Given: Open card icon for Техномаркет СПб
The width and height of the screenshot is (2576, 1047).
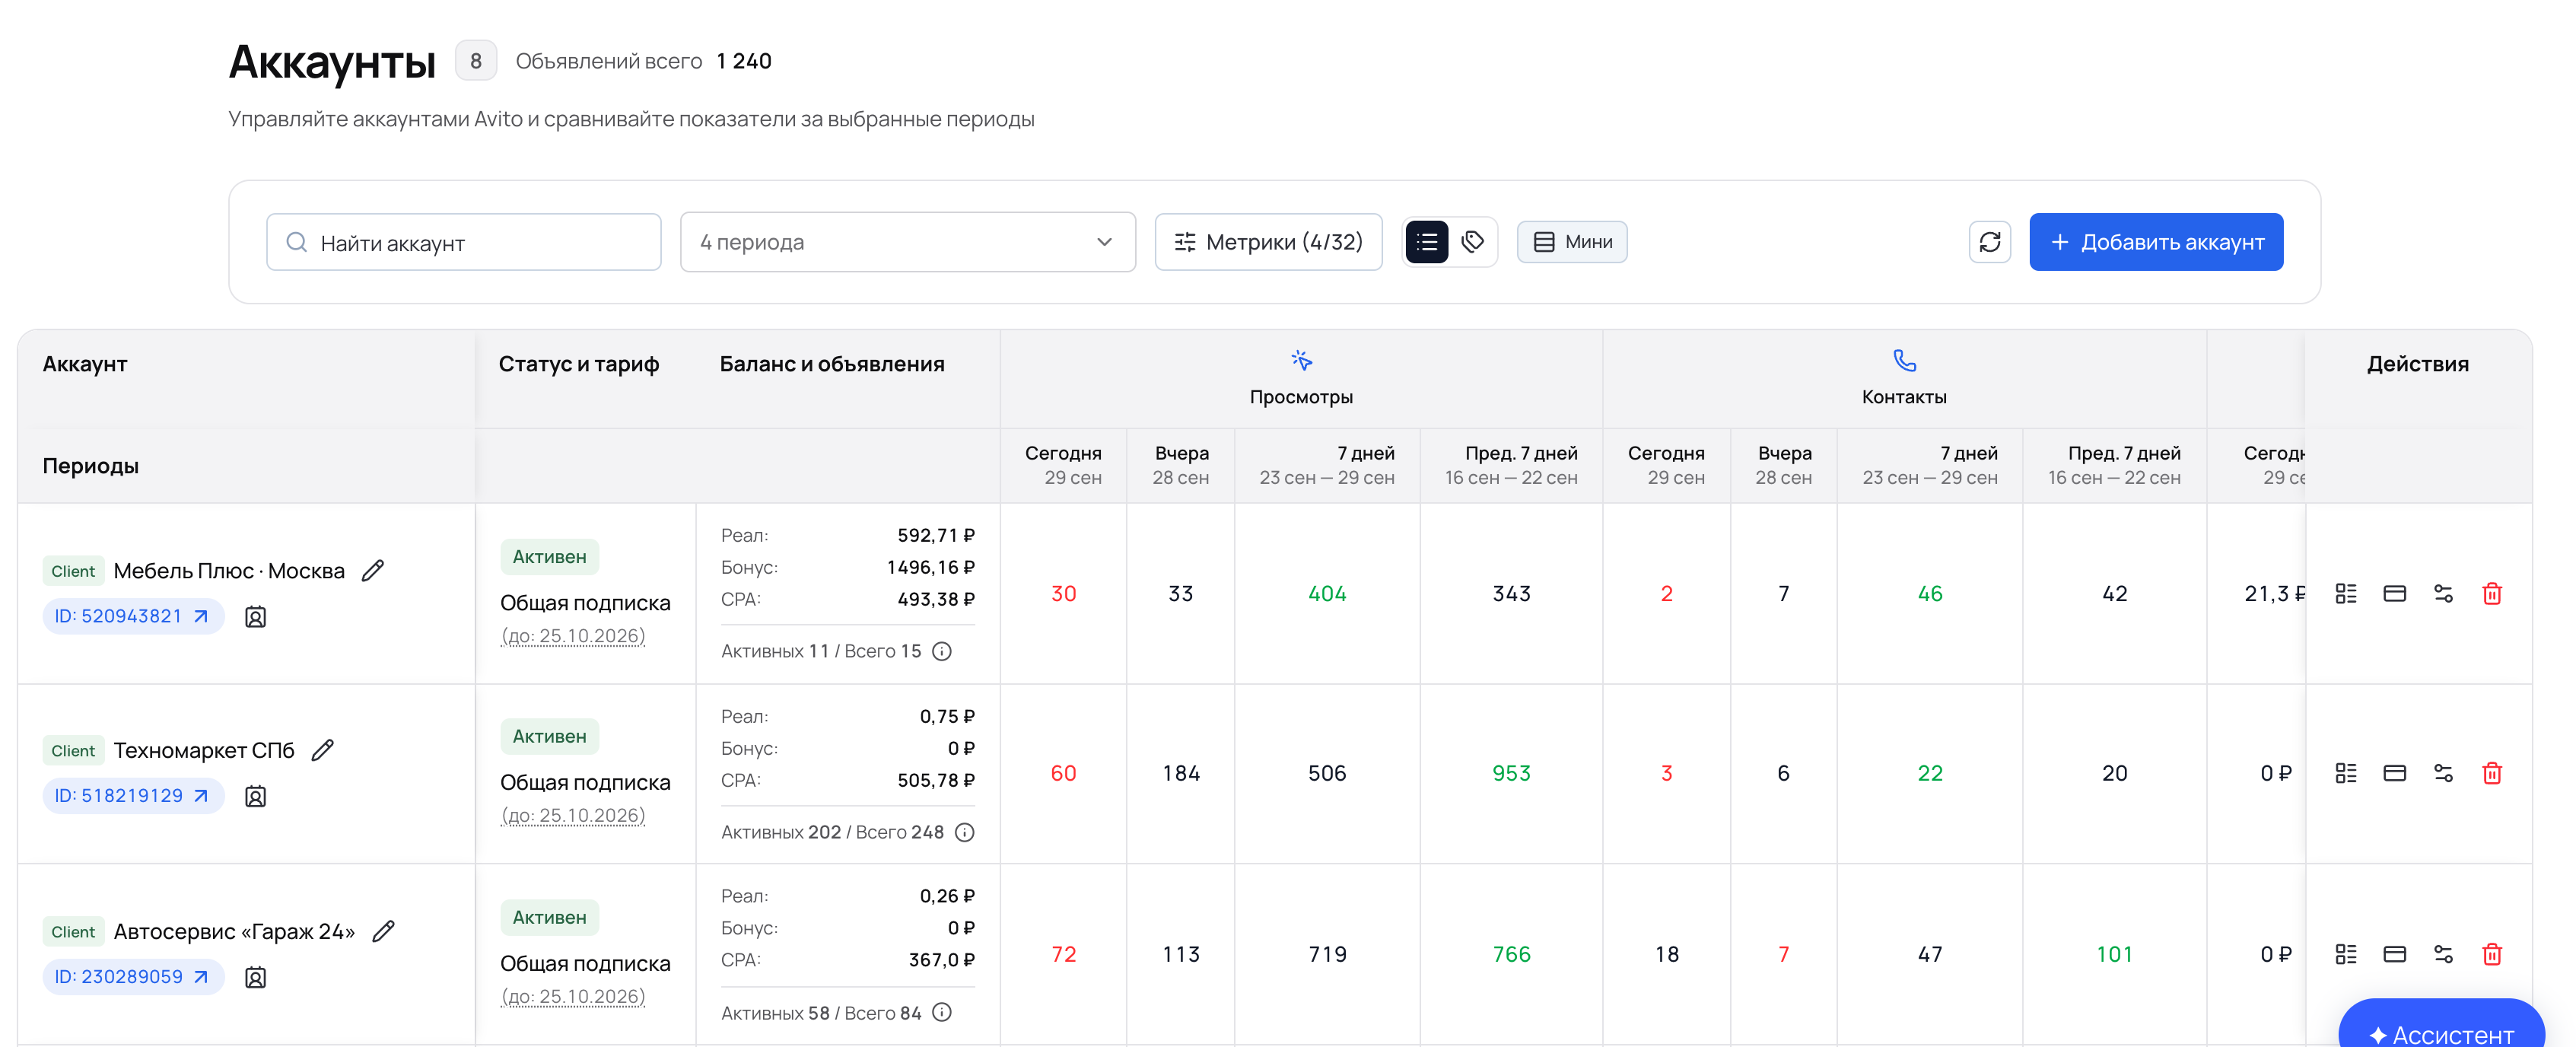Looking at the screenshot, I should [x=2394, y=773].
